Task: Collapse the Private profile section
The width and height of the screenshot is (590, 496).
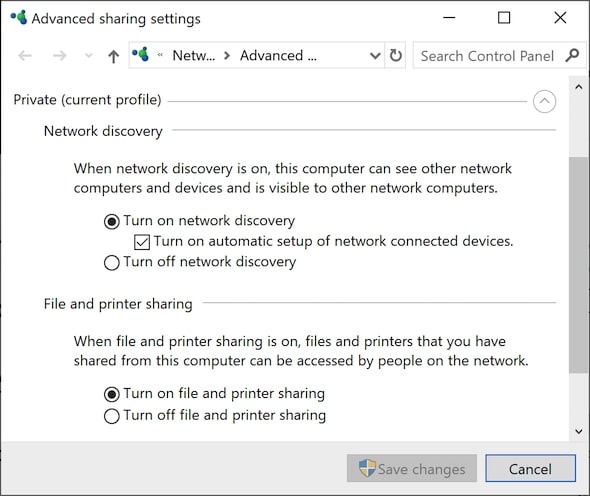Action: pyautogui.click(x=544, y=101)
